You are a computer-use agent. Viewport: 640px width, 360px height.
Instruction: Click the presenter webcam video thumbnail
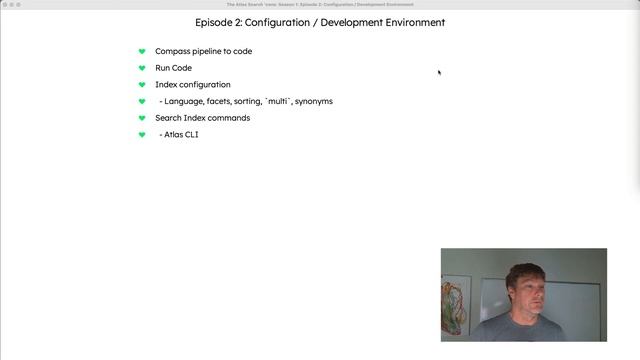[524, 295]
